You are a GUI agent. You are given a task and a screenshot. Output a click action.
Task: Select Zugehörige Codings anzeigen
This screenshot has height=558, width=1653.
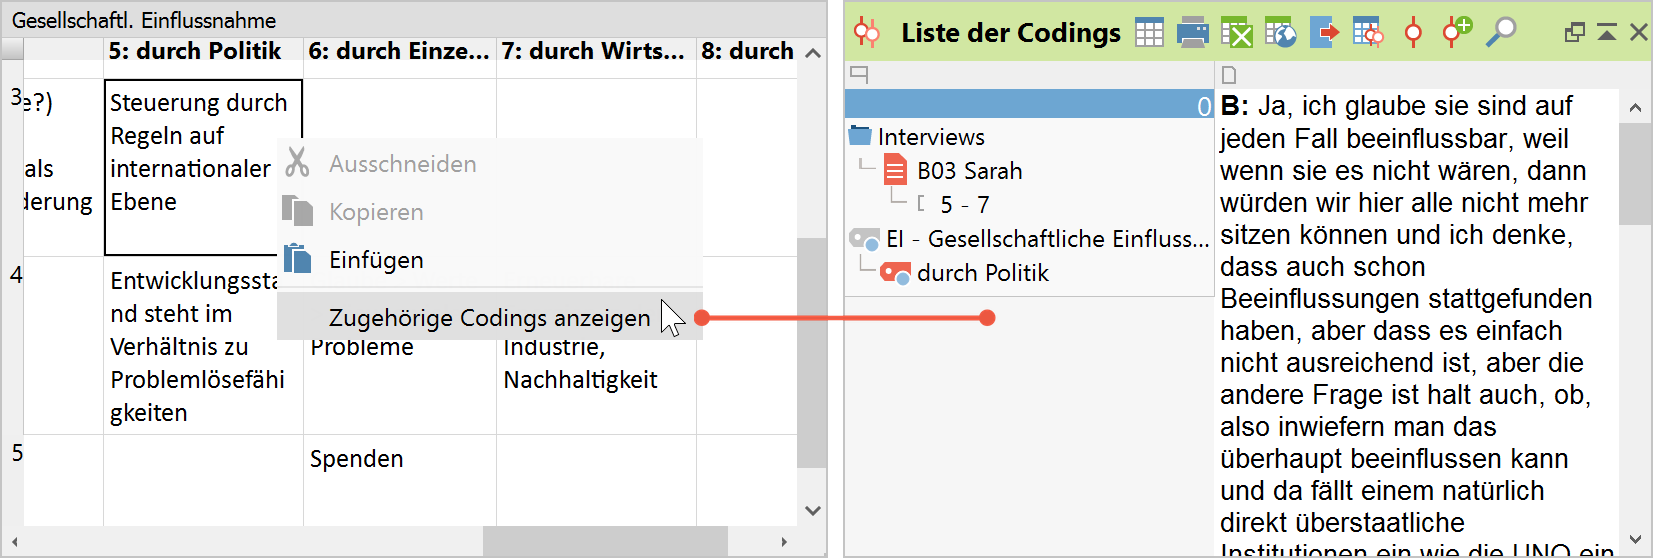click(x=490, y=317)
